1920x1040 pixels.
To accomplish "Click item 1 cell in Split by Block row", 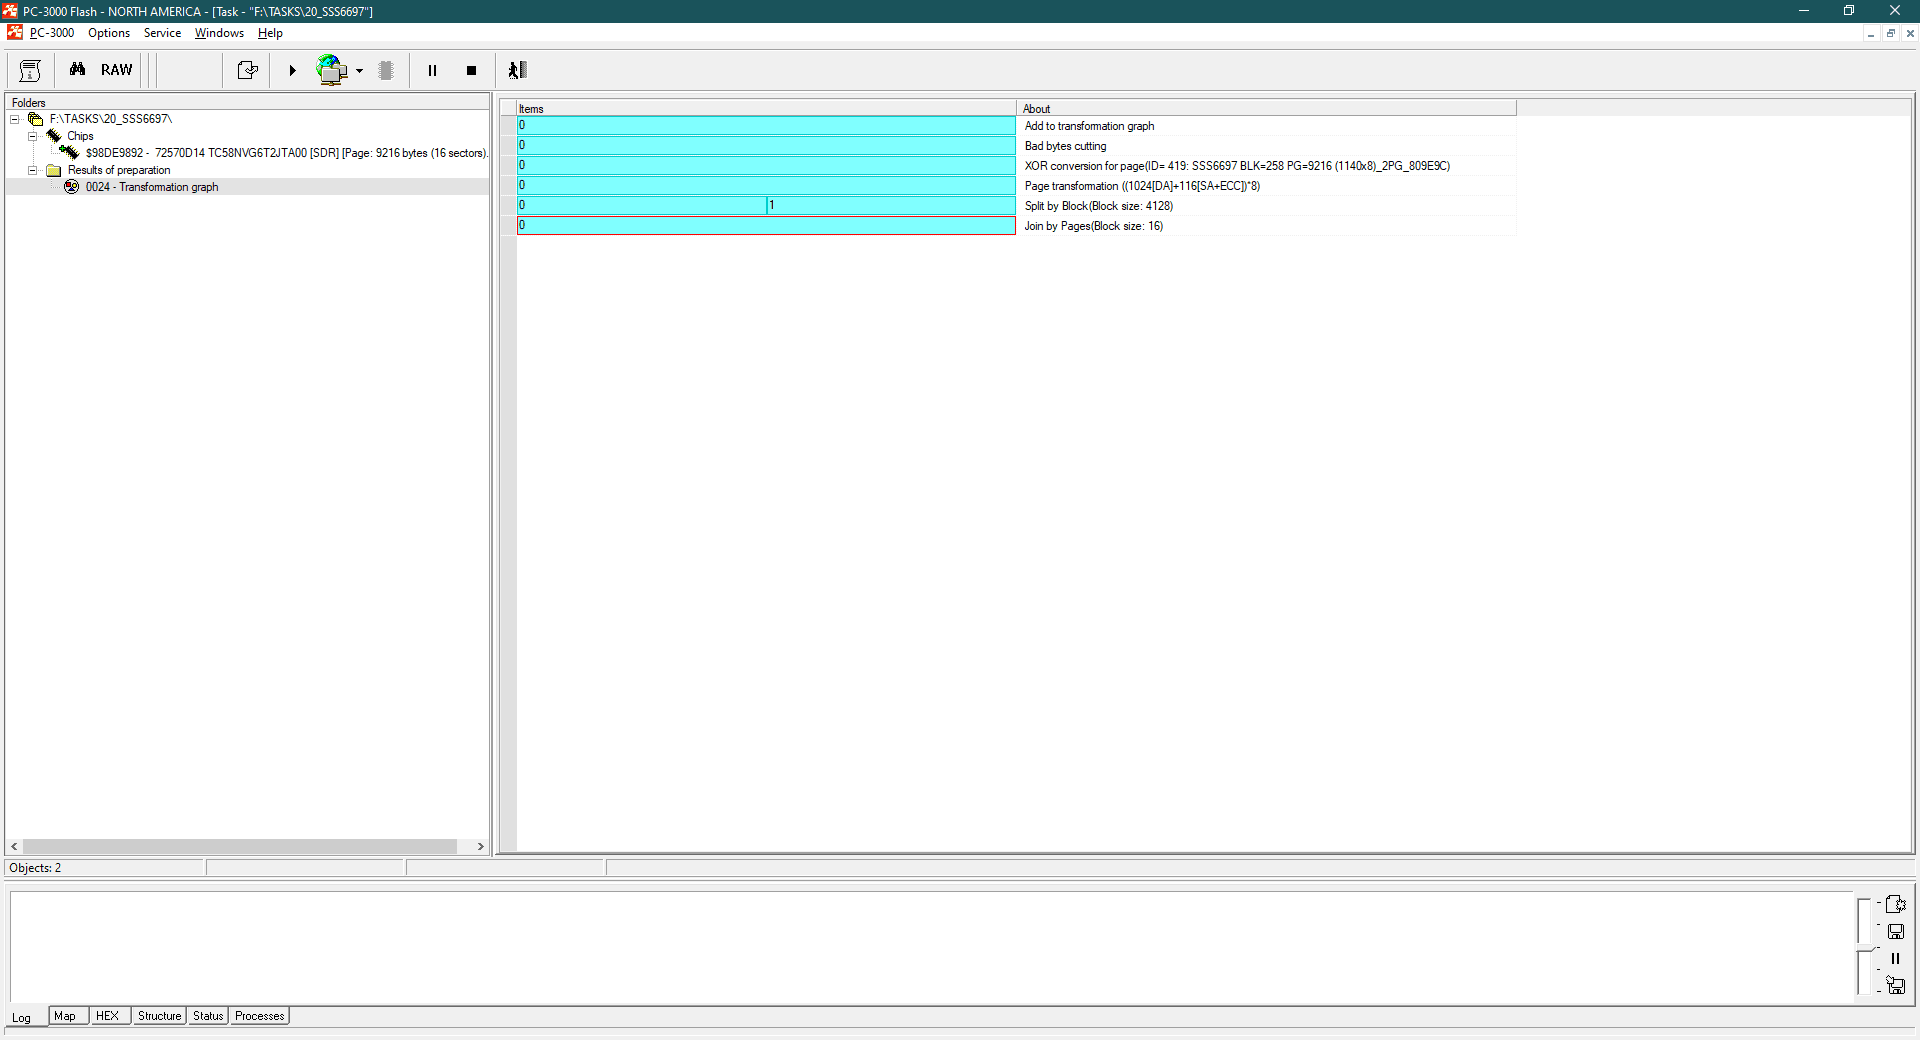I will [x=891, y=205].
